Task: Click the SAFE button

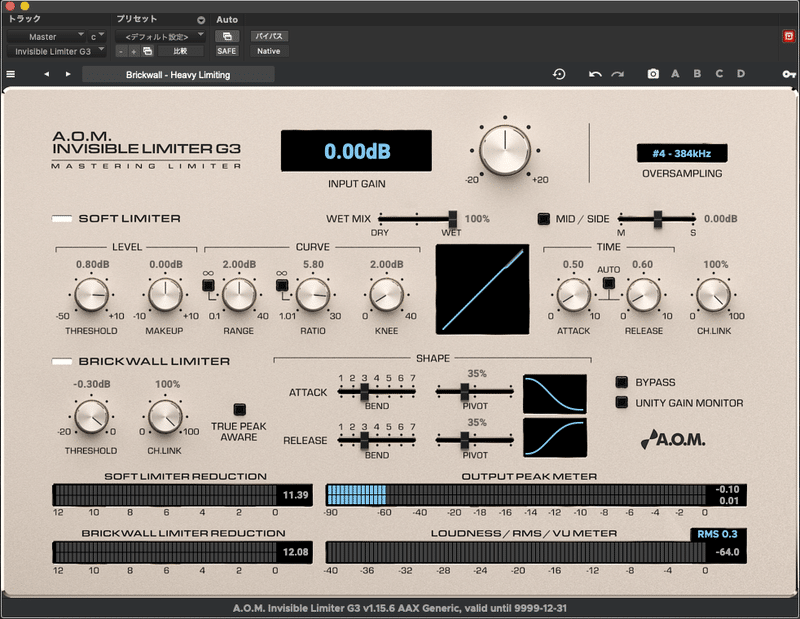Action: point(227,51)
